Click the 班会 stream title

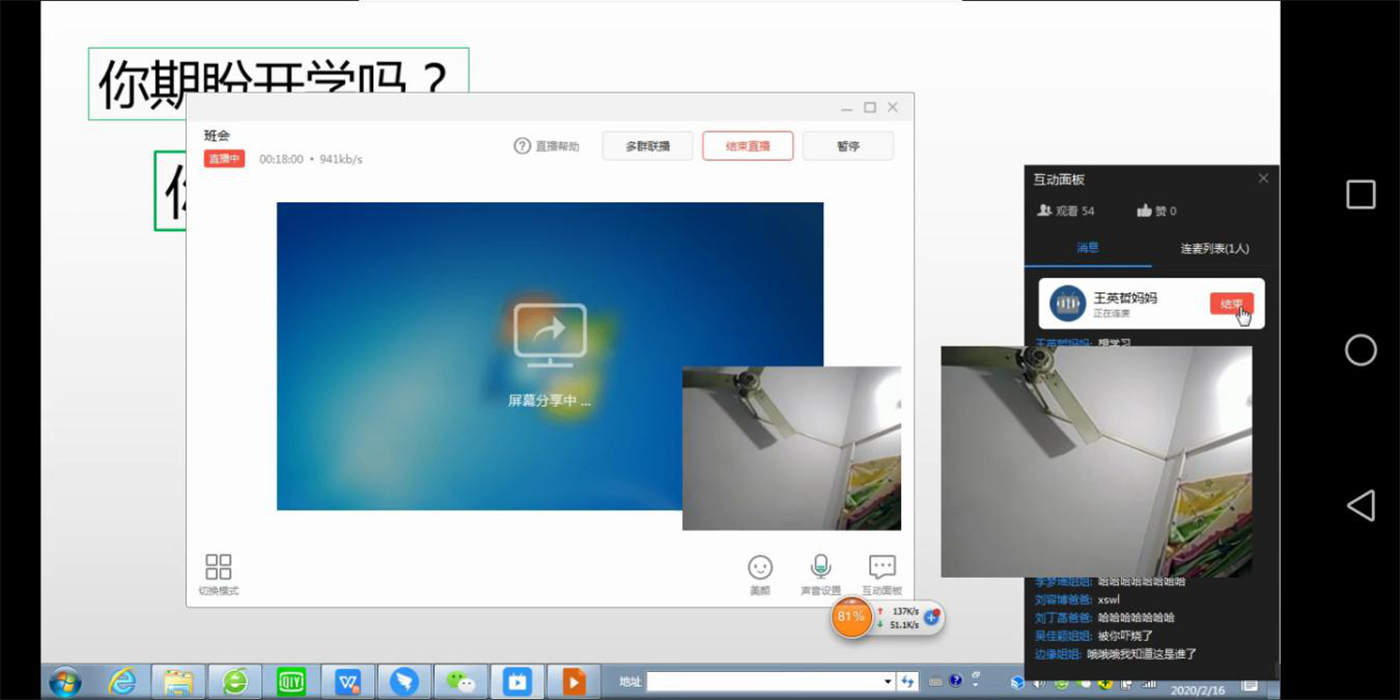pos(217,135)
